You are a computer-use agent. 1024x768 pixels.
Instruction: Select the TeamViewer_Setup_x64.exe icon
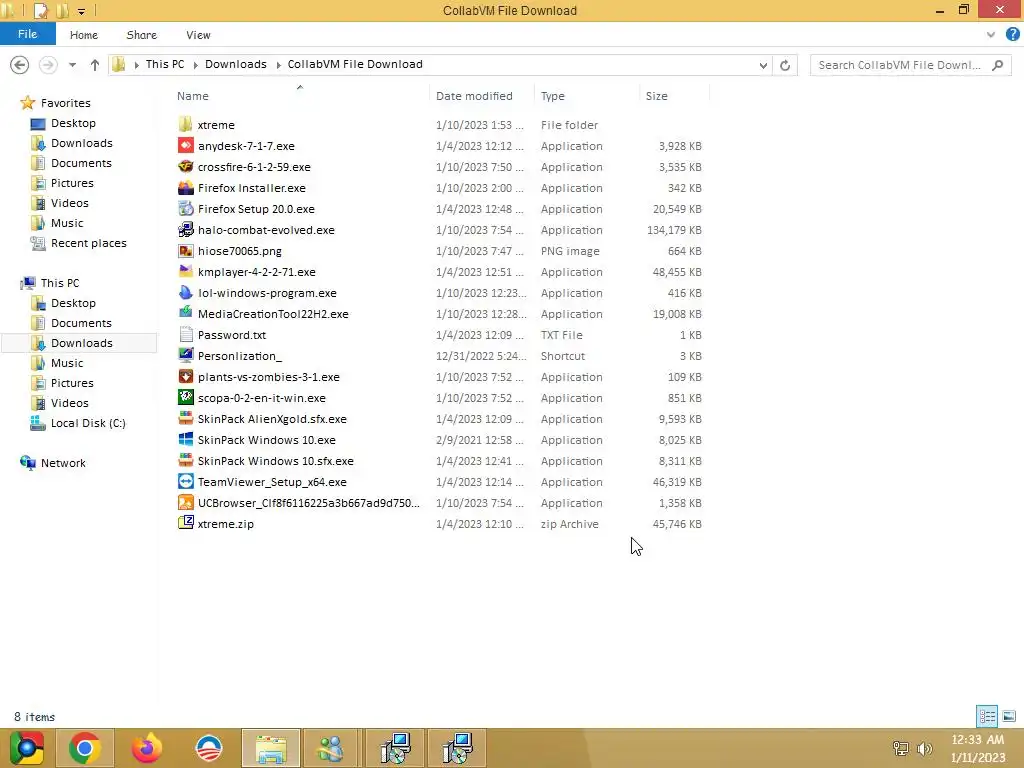click(x=185, y=481)
